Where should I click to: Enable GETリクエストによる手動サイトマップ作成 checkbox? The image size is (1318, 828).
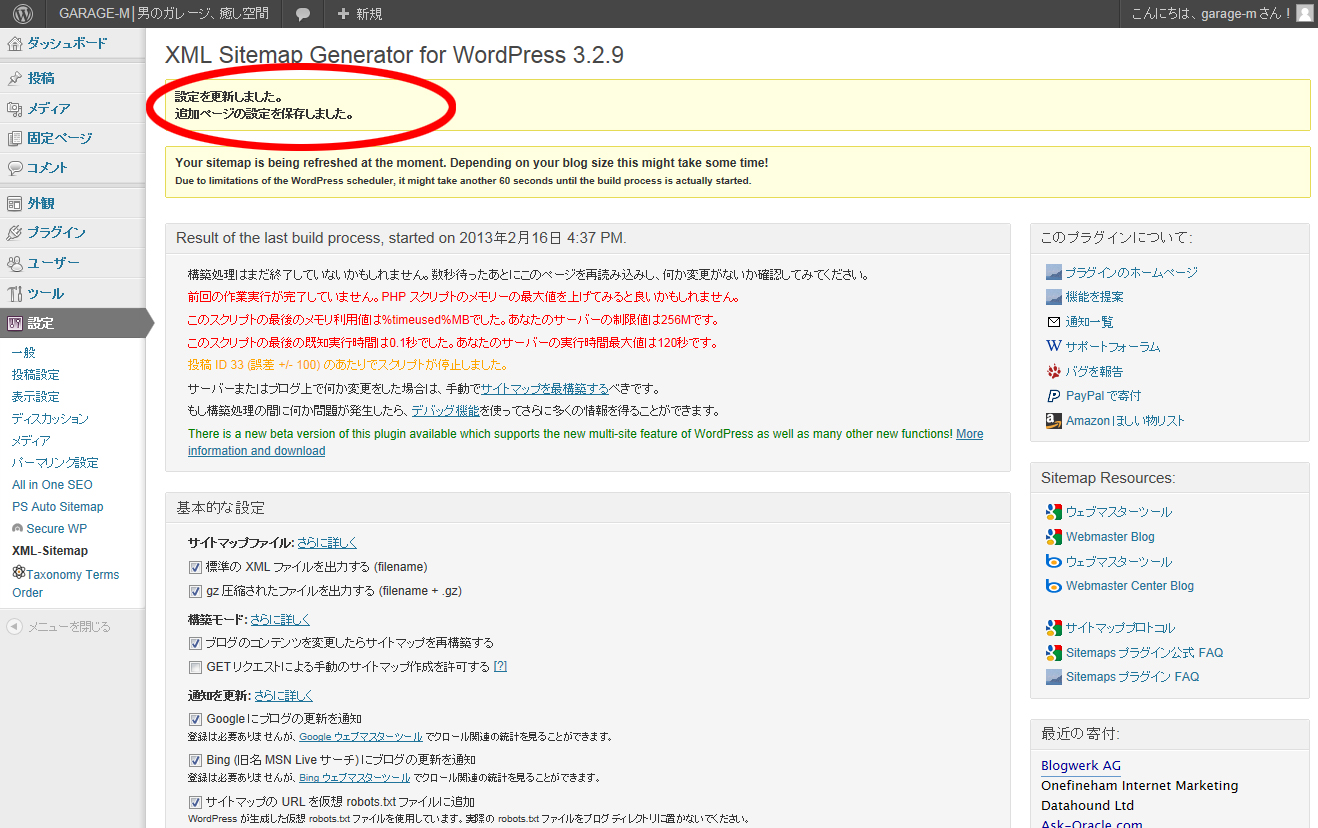click(195, 667)
